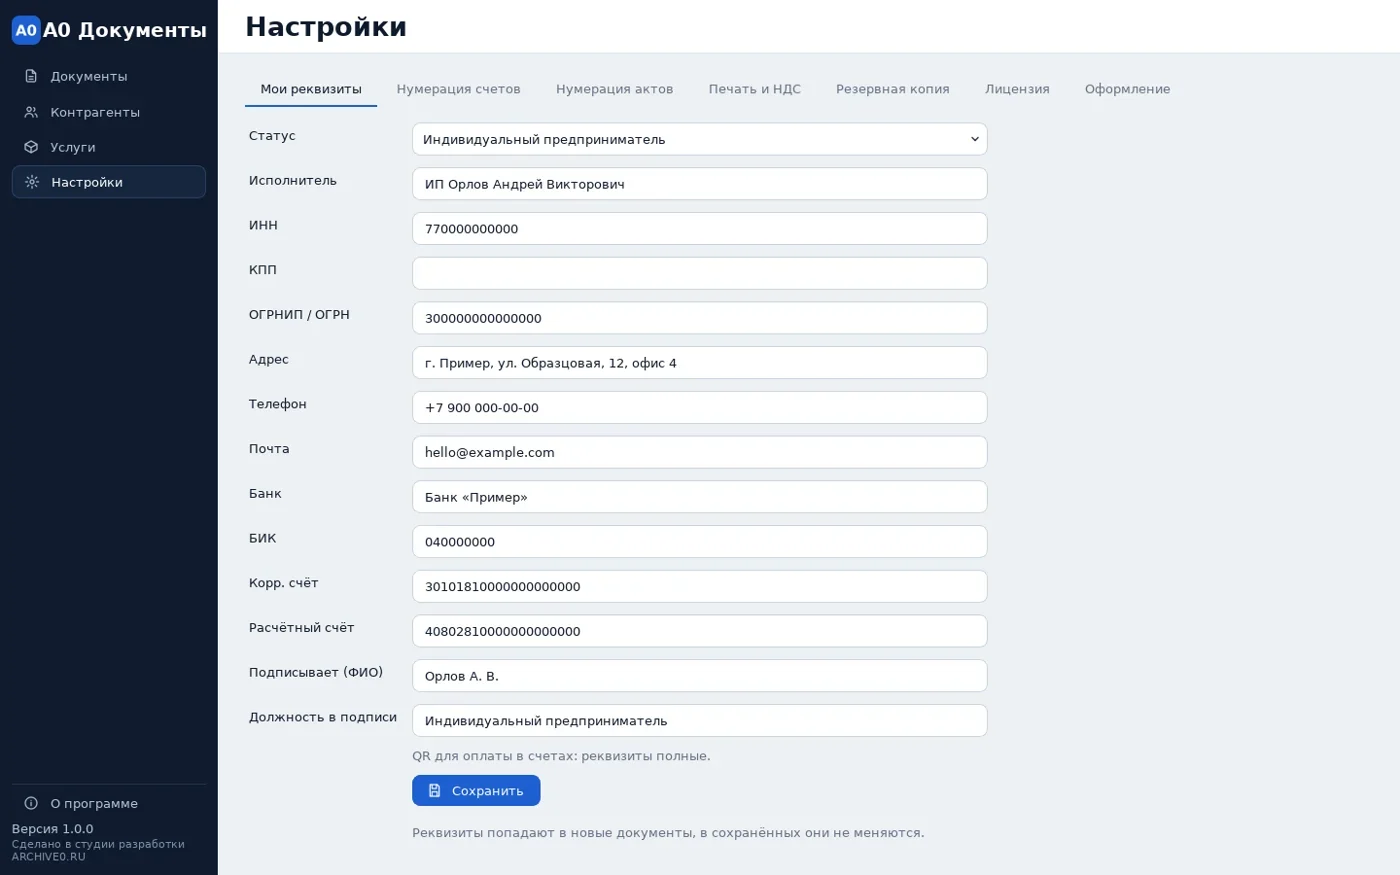Click into the Банк field

700,497
